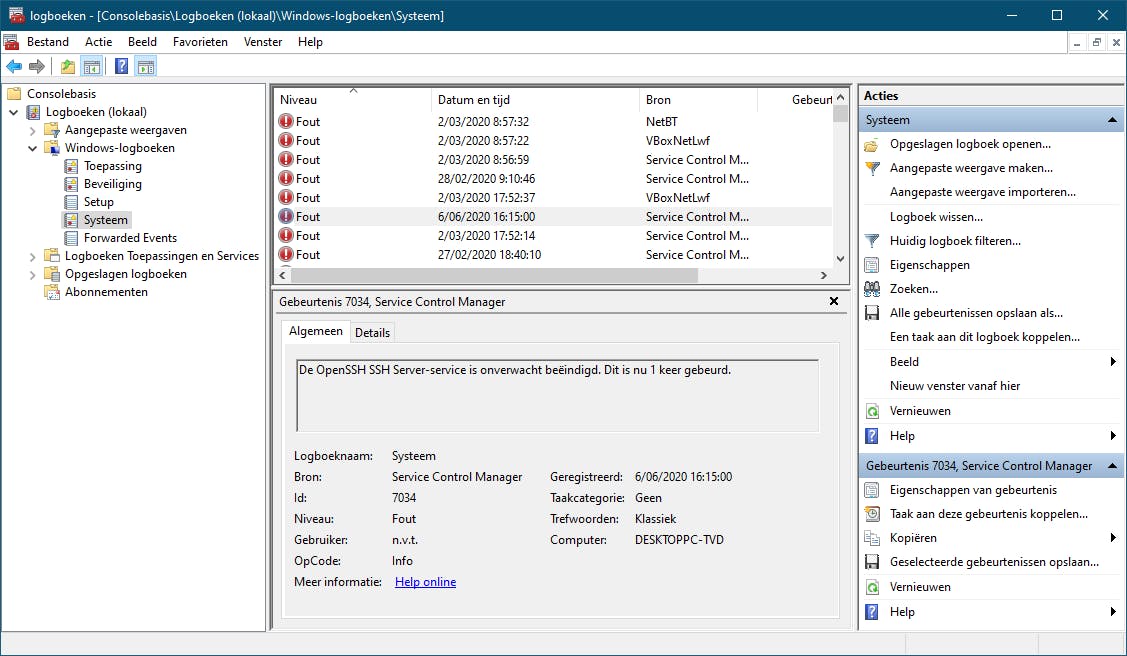1127x656 pixels.
Task: Click the Back arrow in the toolbar
Action: pyautogui.click(x=14, y=67)
